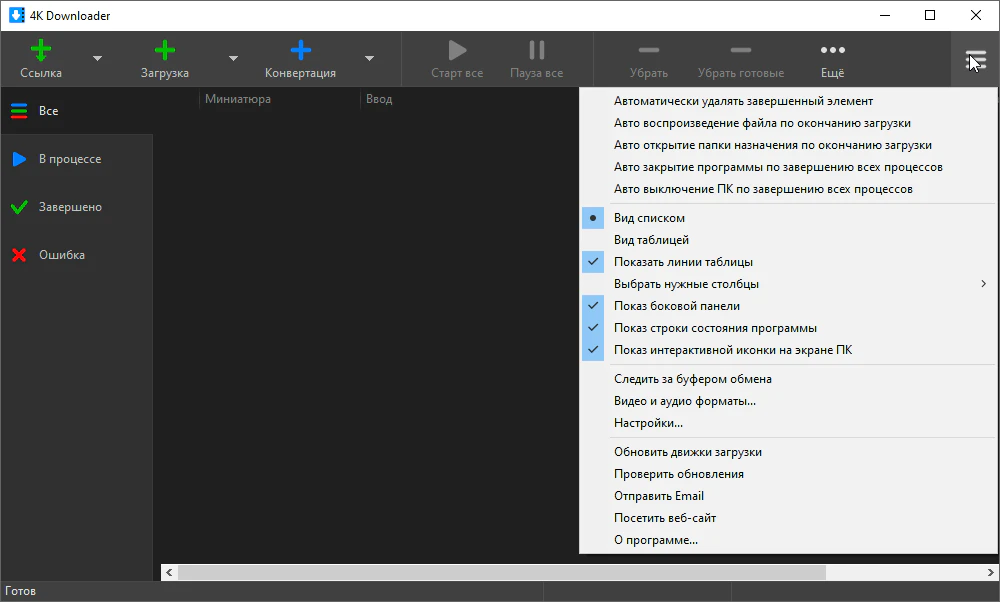
Task: Click the hamburger menu icon in toolbar
Action: (x=975, y=60)
